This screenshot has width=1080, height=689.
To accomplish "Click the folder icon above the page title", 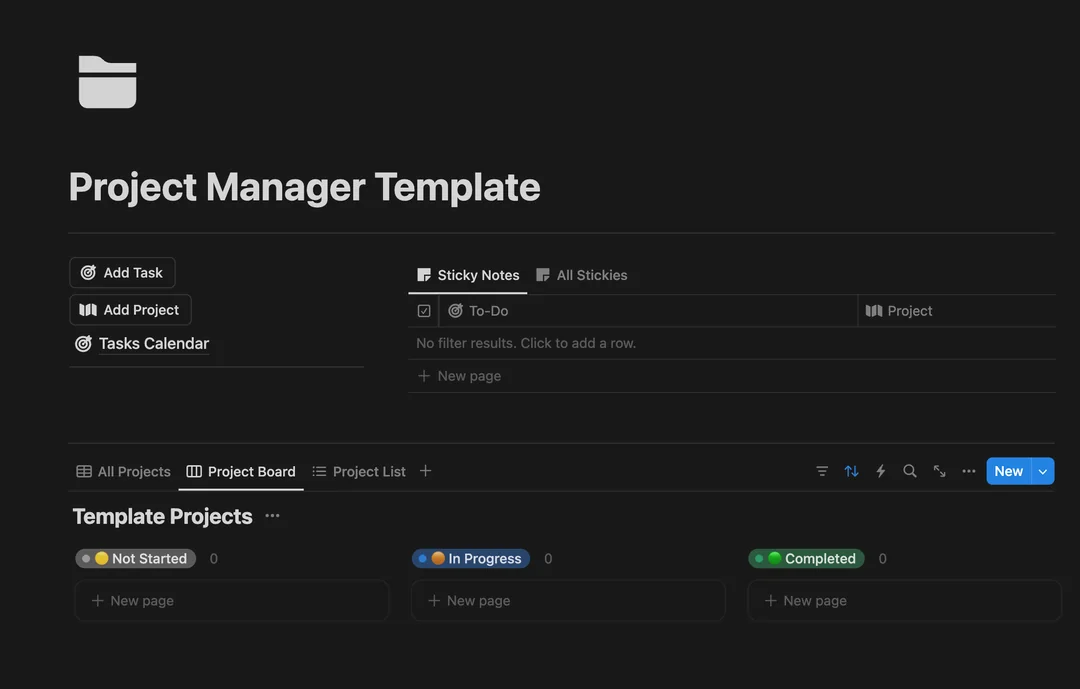I will click(x=107, y=82).
